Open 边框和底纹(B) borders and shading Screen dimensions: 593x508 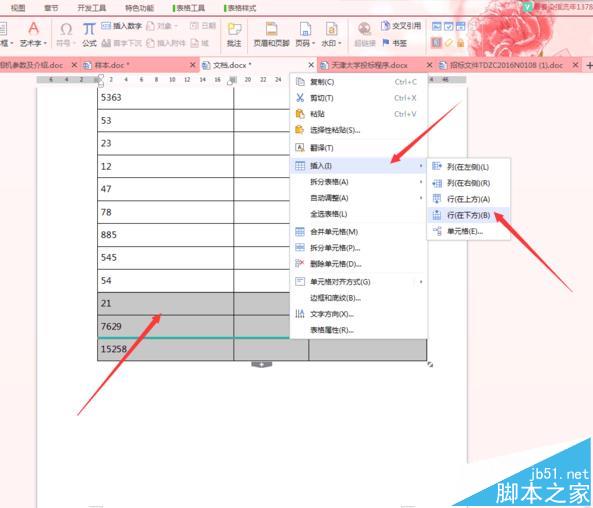pyautogui.click(x=359, y=298)
